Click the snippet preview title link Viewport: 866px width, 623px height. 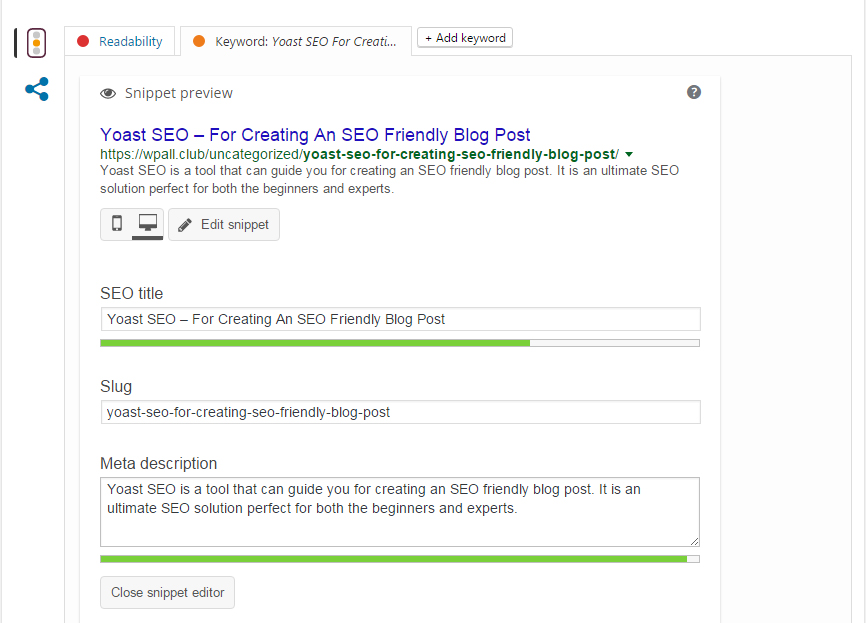[x=315, y=135]
